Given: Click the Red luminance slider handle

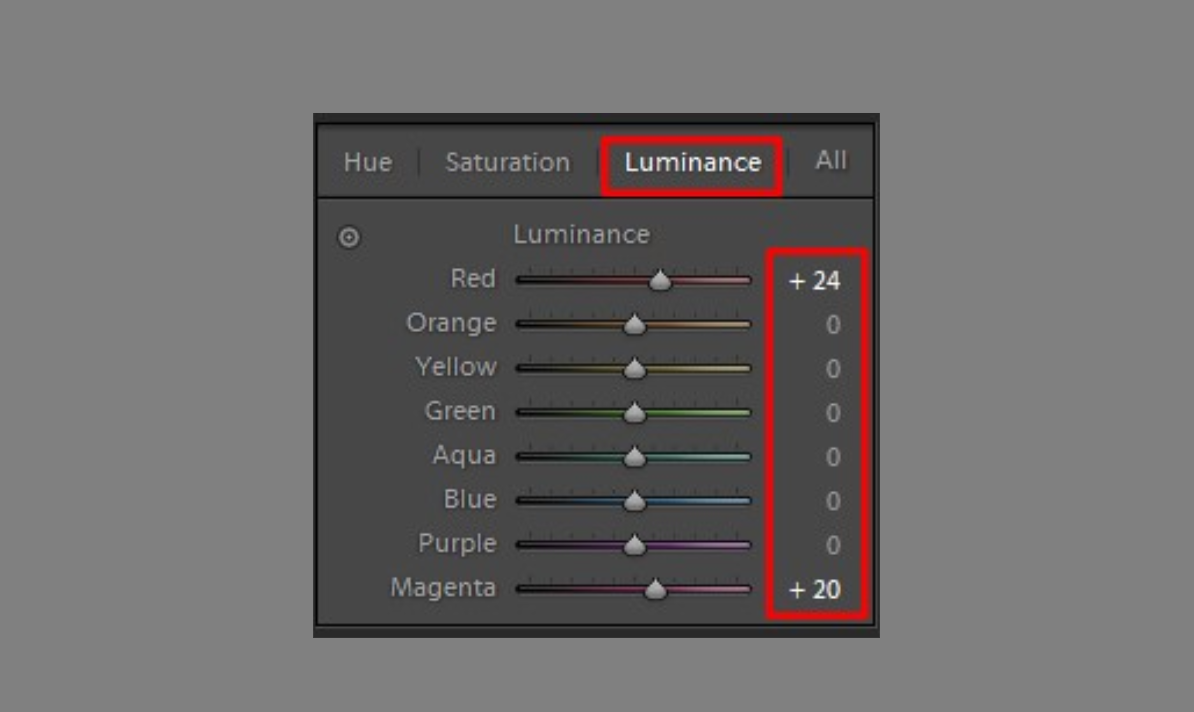Looking at the screenshot, I should coord(660,281).
